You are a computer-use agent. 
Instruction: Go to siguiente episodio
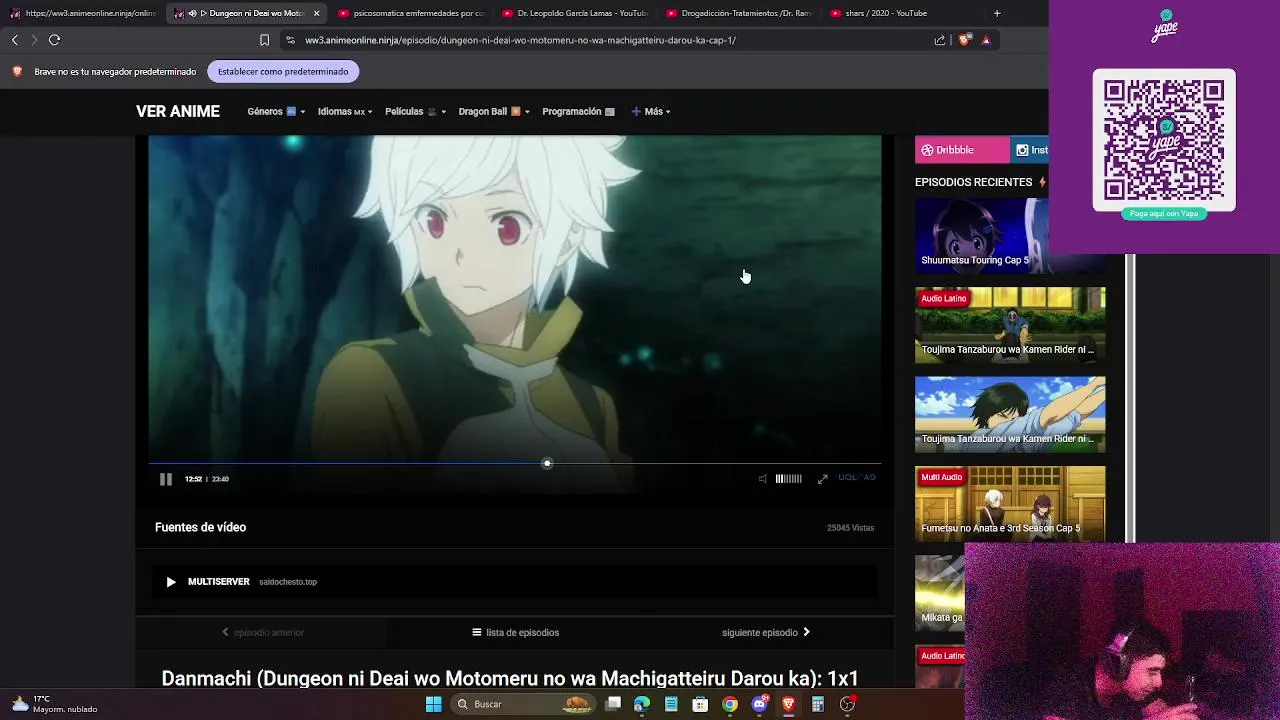pyautogui.click(x=766, y=632)
